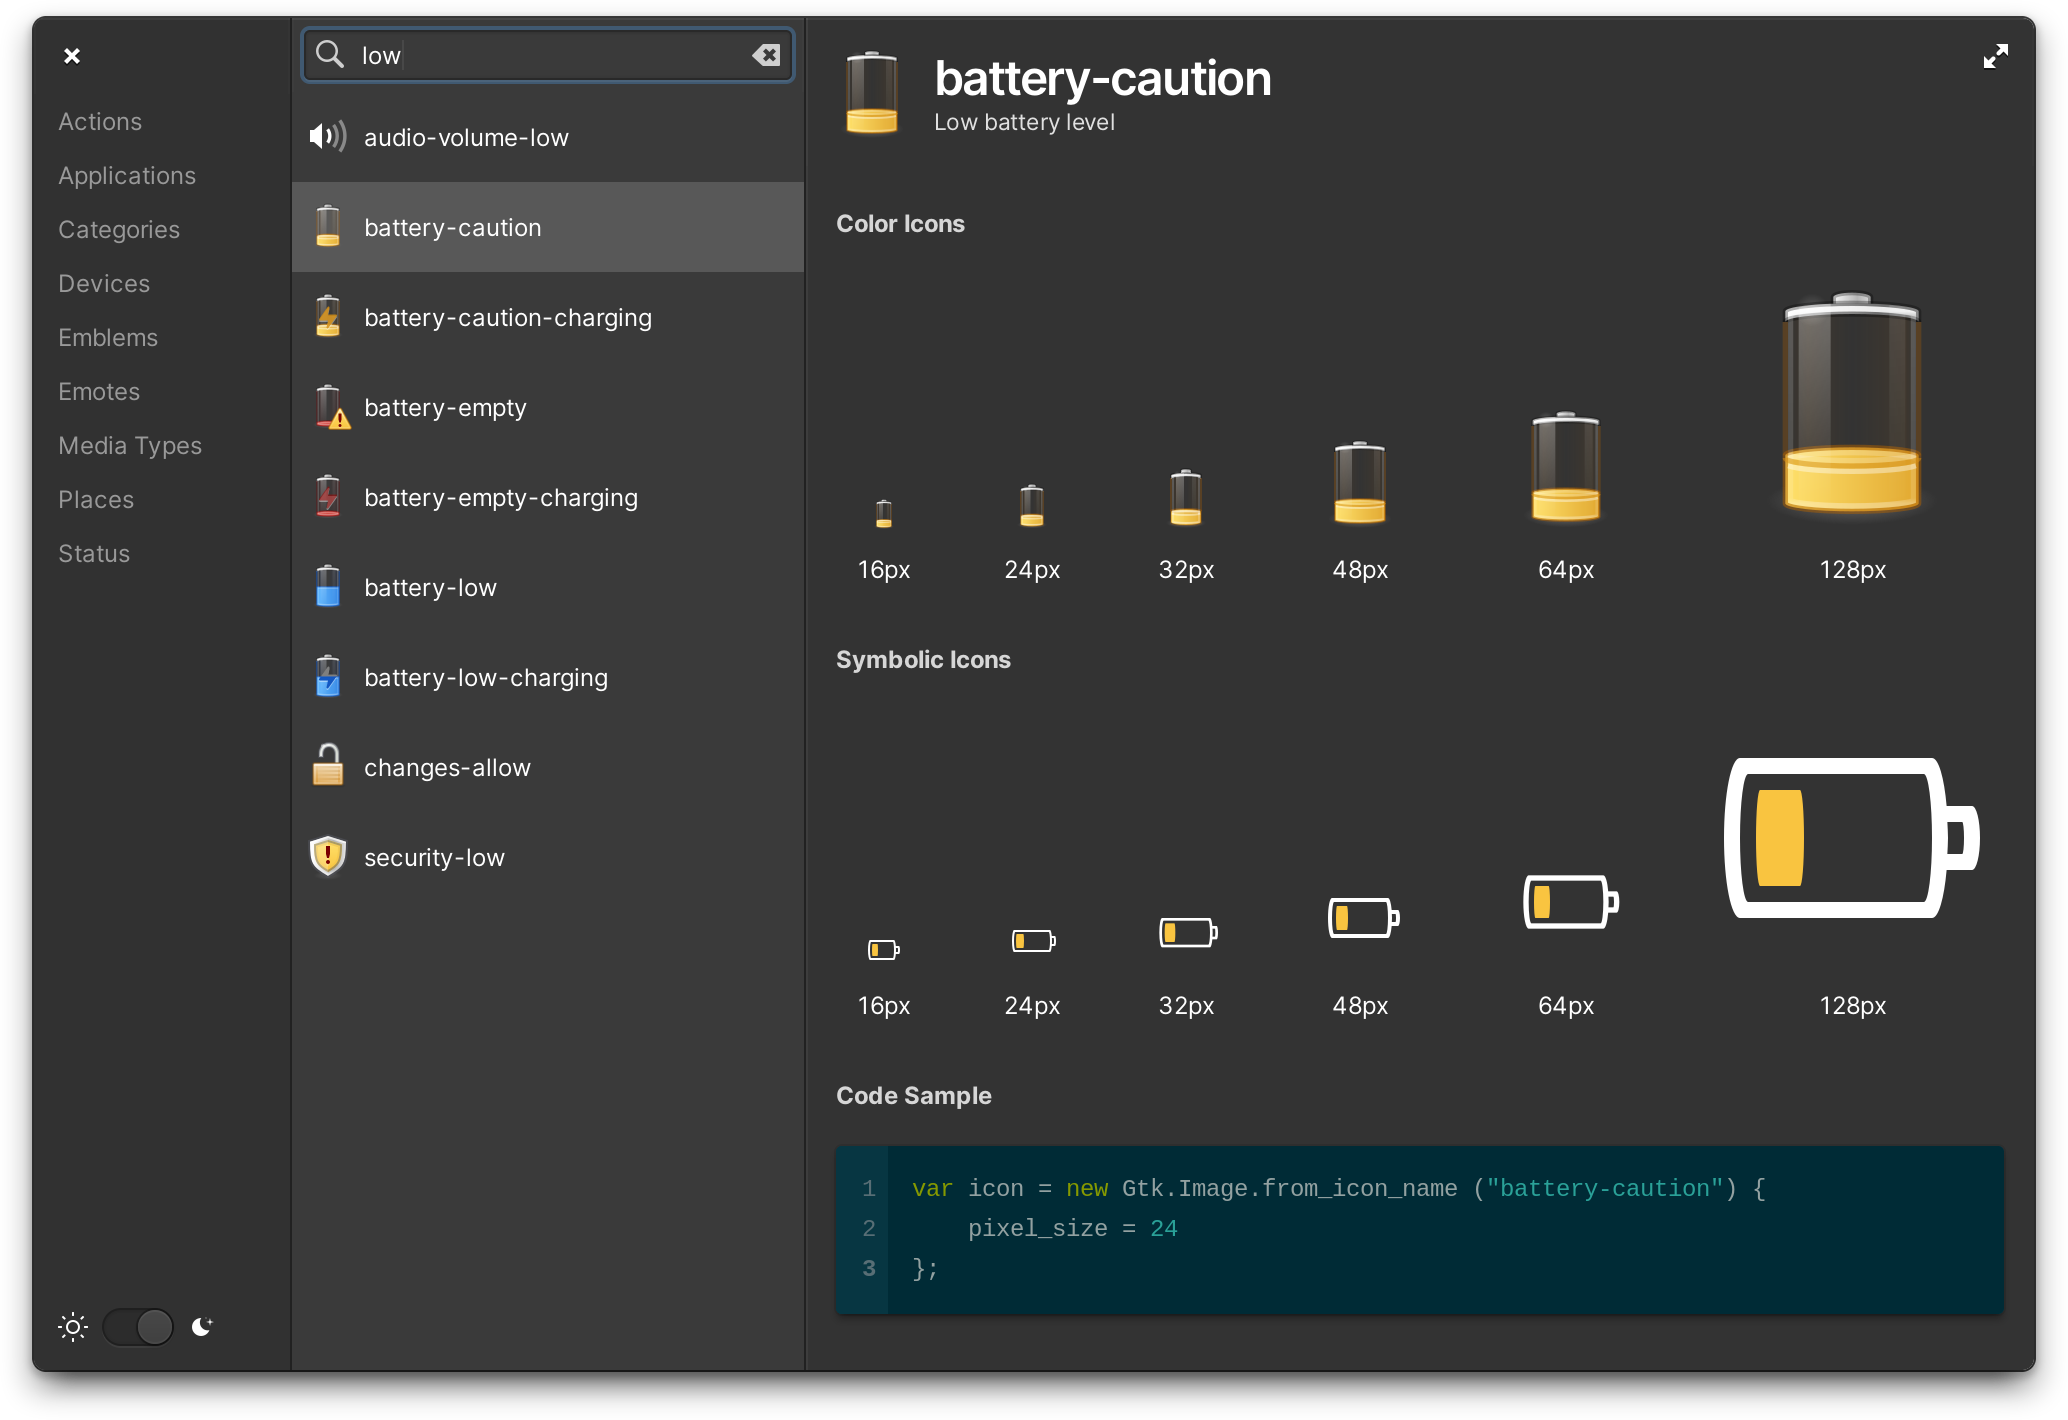Click the fullscreen expand icon
Screen dimensions: 2068x1420
pyautogui.click(x=1995, y=56)
